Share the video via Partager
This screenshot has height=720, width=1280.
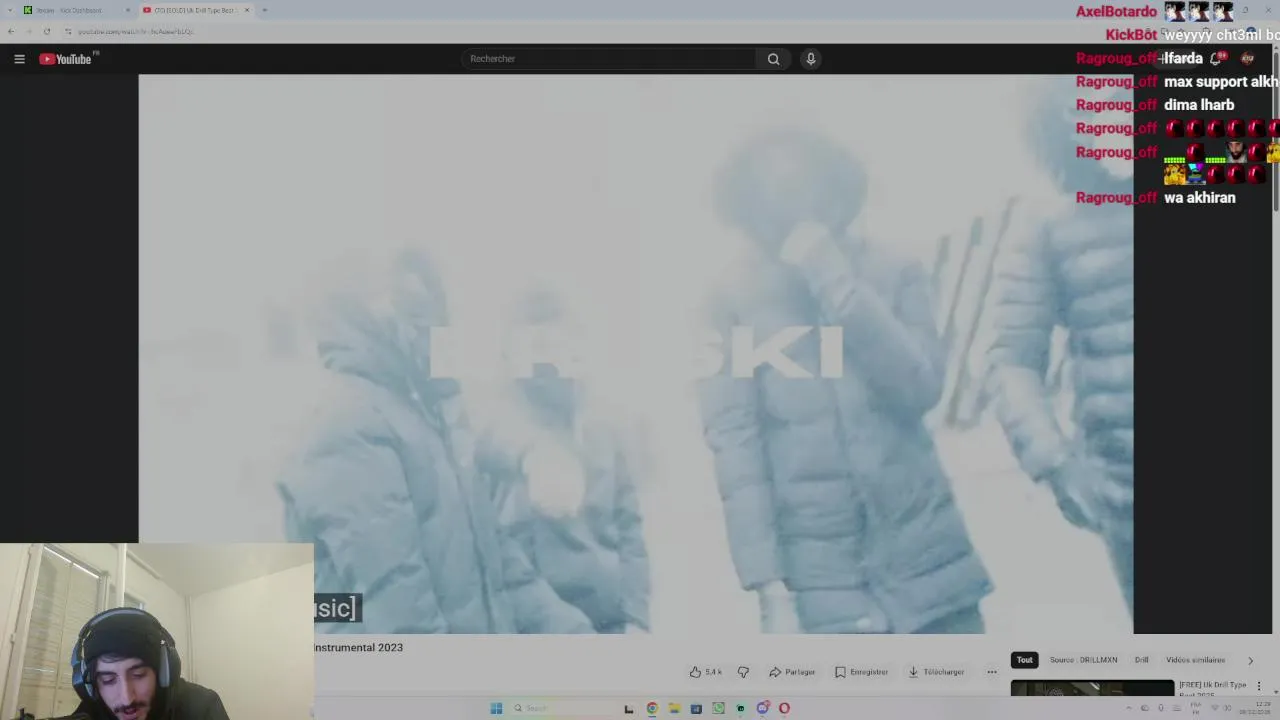792,672
